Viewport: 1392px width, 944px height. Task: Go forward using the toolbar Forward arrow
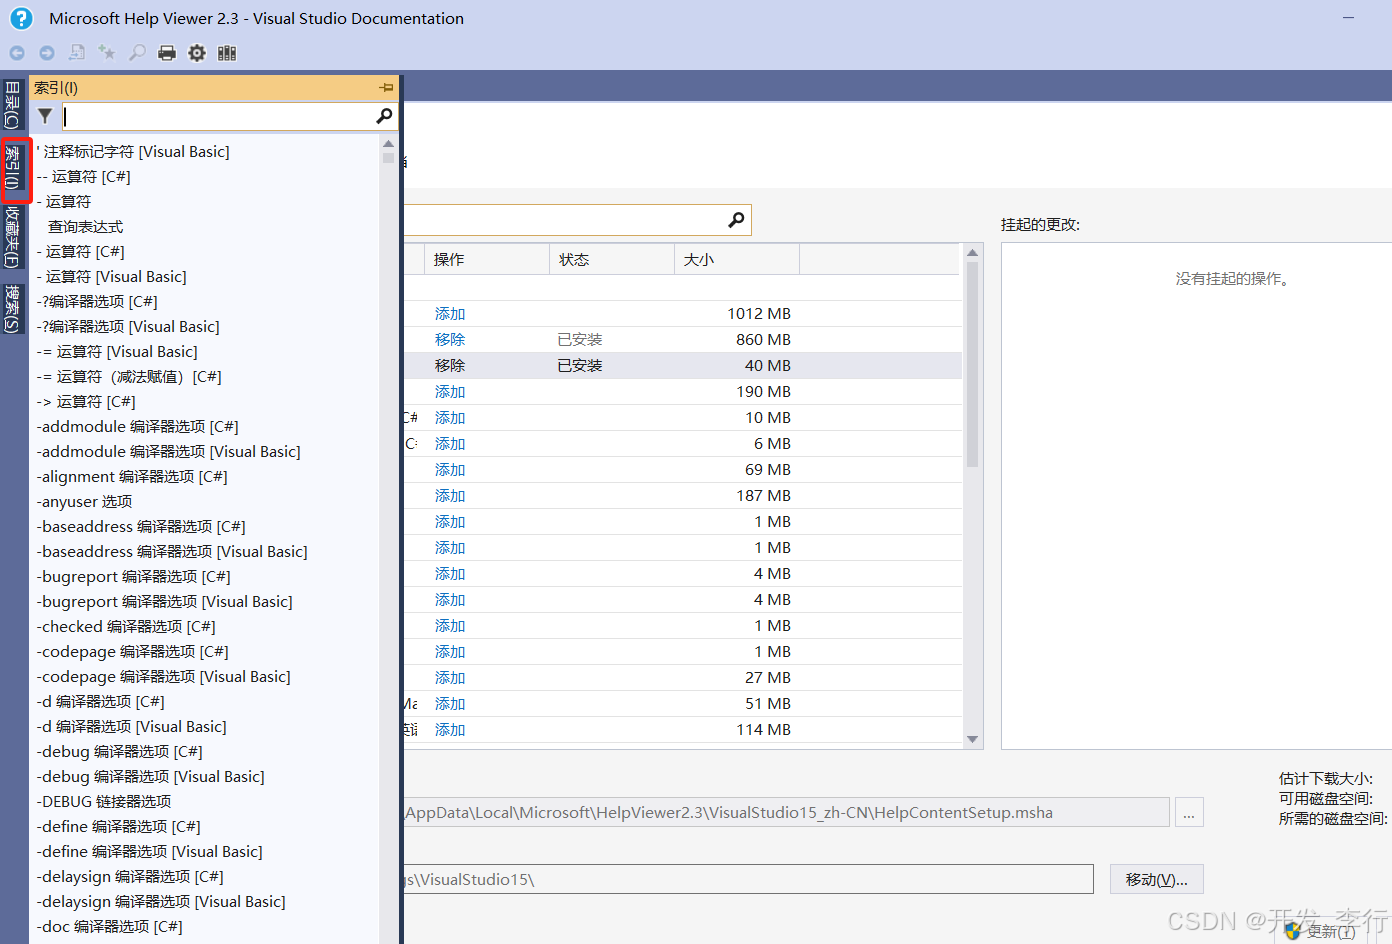pos(47,53)
